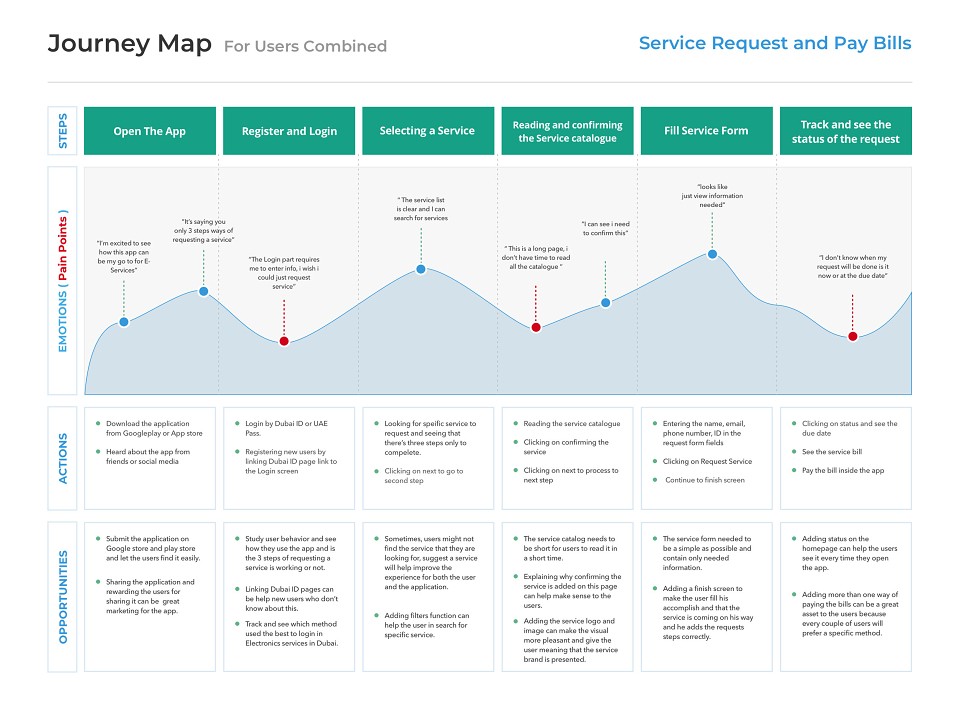The image size is (960, 720).
Task: Click the Track and see status step
Action: pyautogui.click(x=846, y=131)
